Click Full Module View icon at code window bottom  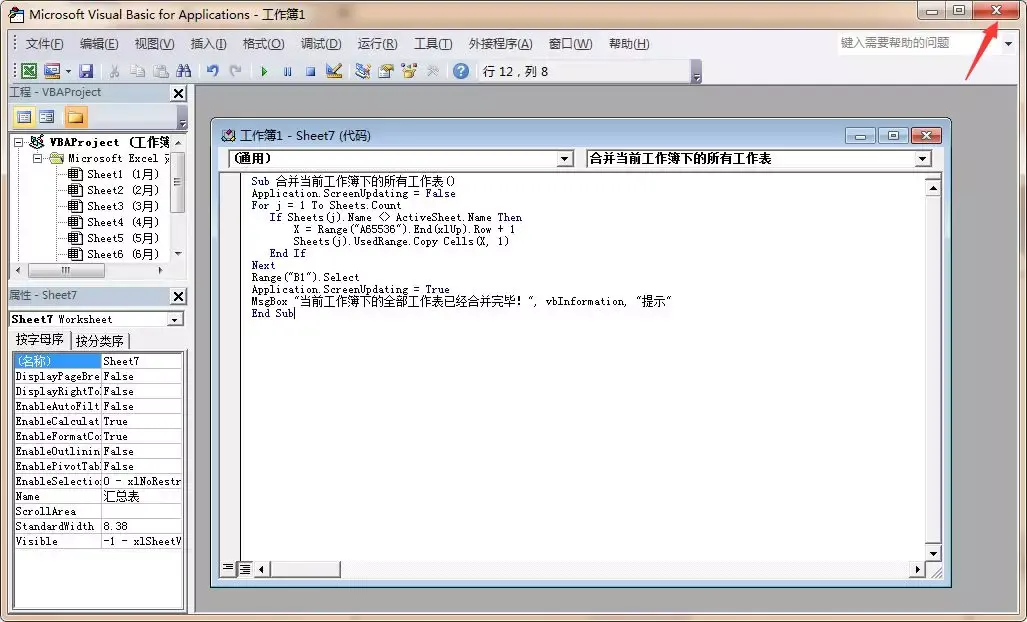tap(244, 568)
